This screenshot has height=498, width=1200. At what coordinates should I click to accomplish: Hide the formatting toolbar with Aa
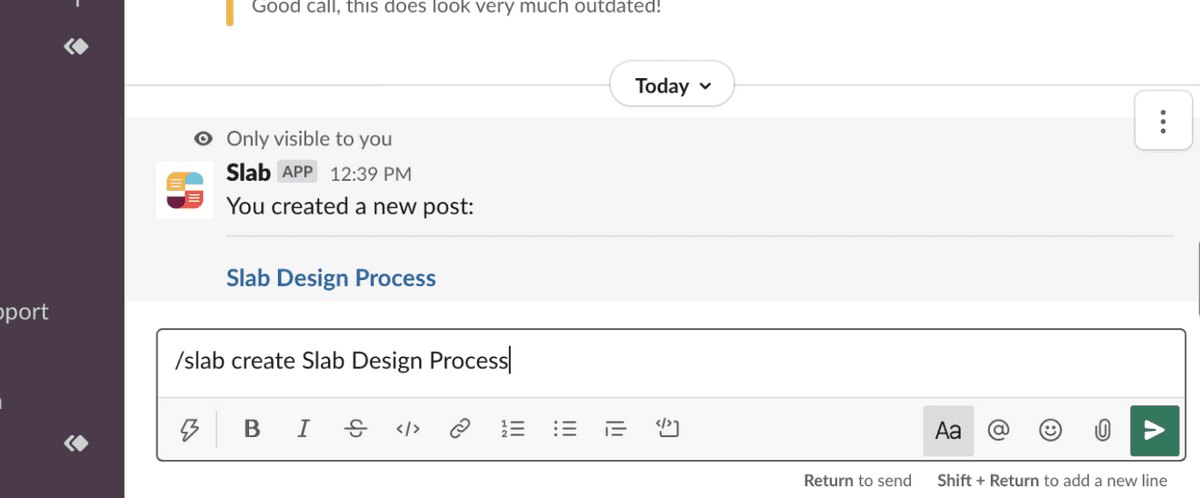tap(947, 430)
